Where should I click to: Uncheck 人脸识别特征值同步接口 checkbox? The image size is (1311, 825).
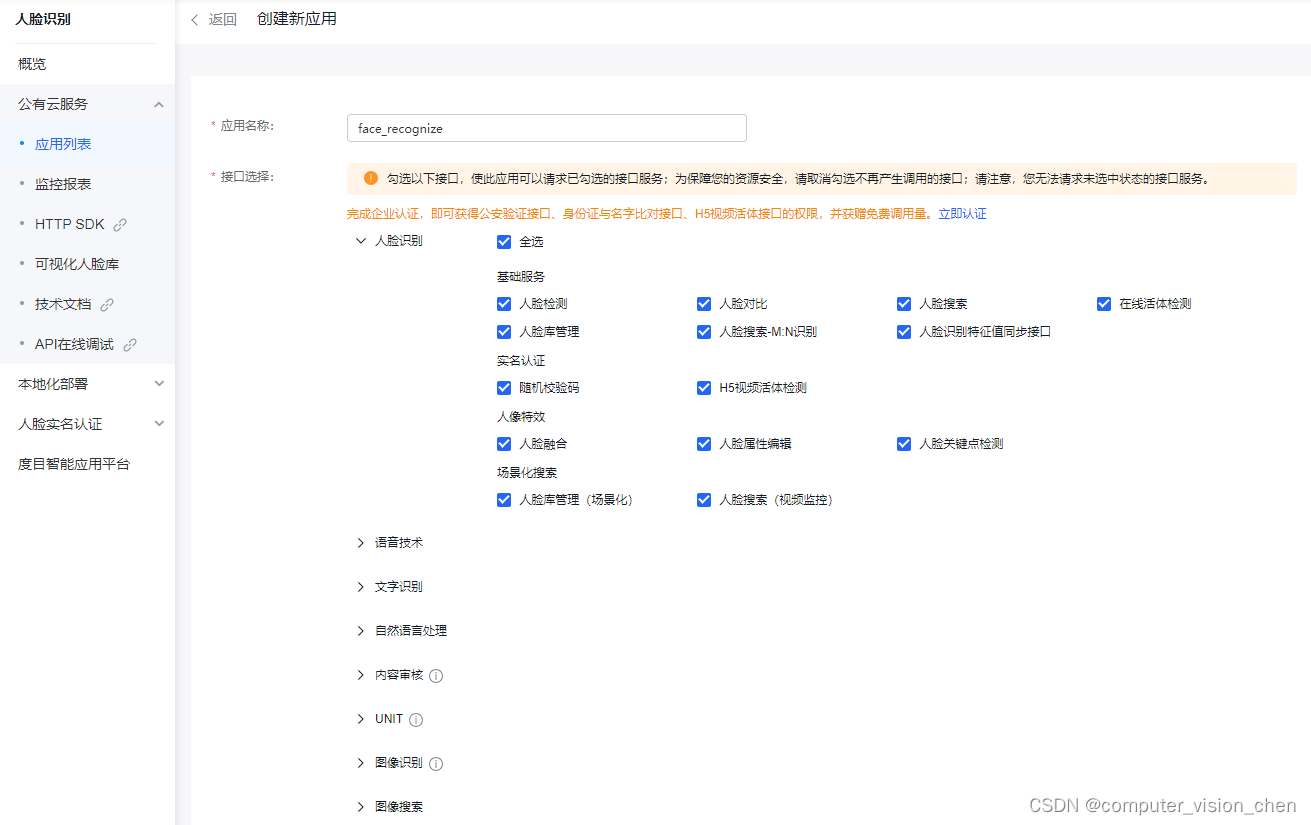(904, 332)
